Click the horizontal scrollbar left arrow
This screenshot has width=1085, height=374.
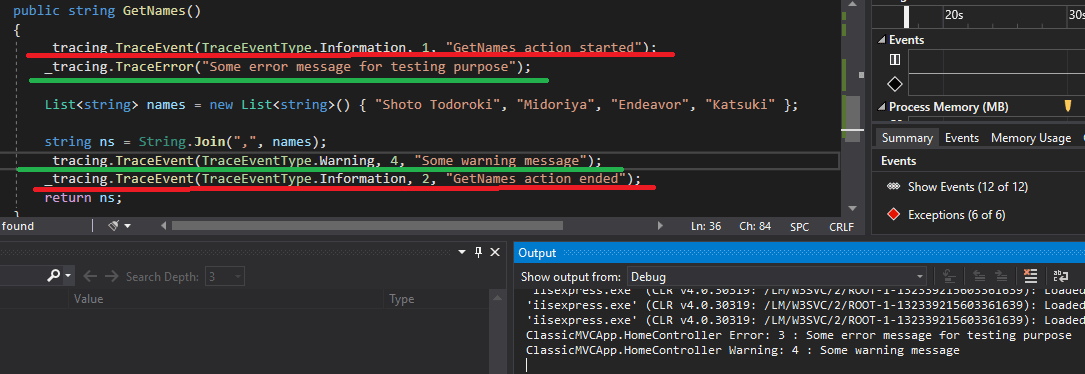tap(163, 226)
